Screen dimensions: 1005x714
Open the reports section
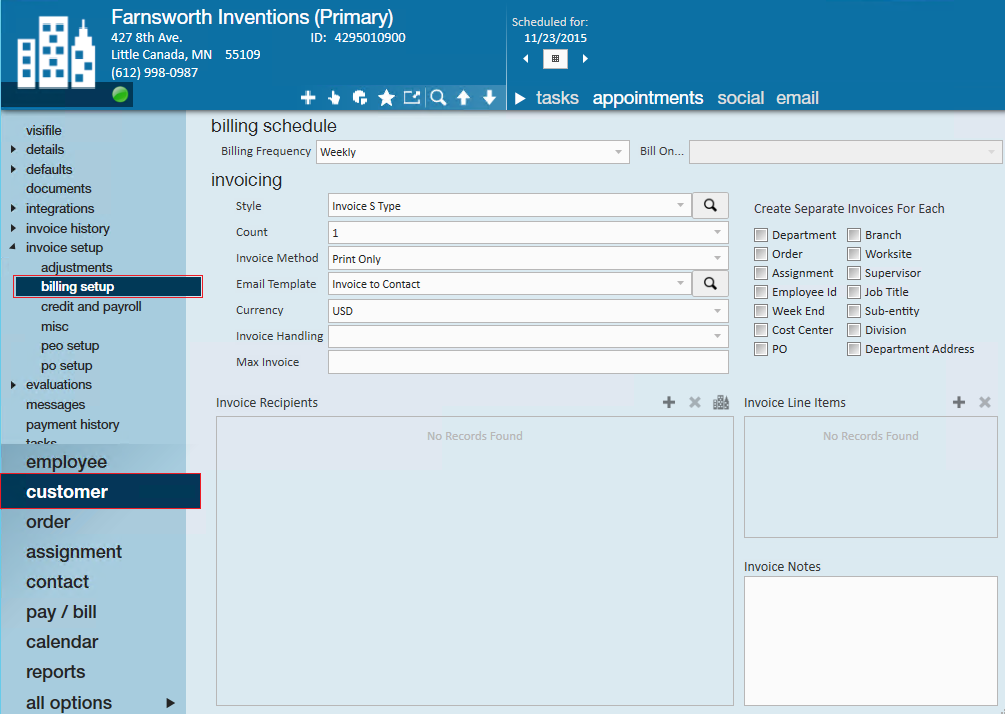click(55, 672)
